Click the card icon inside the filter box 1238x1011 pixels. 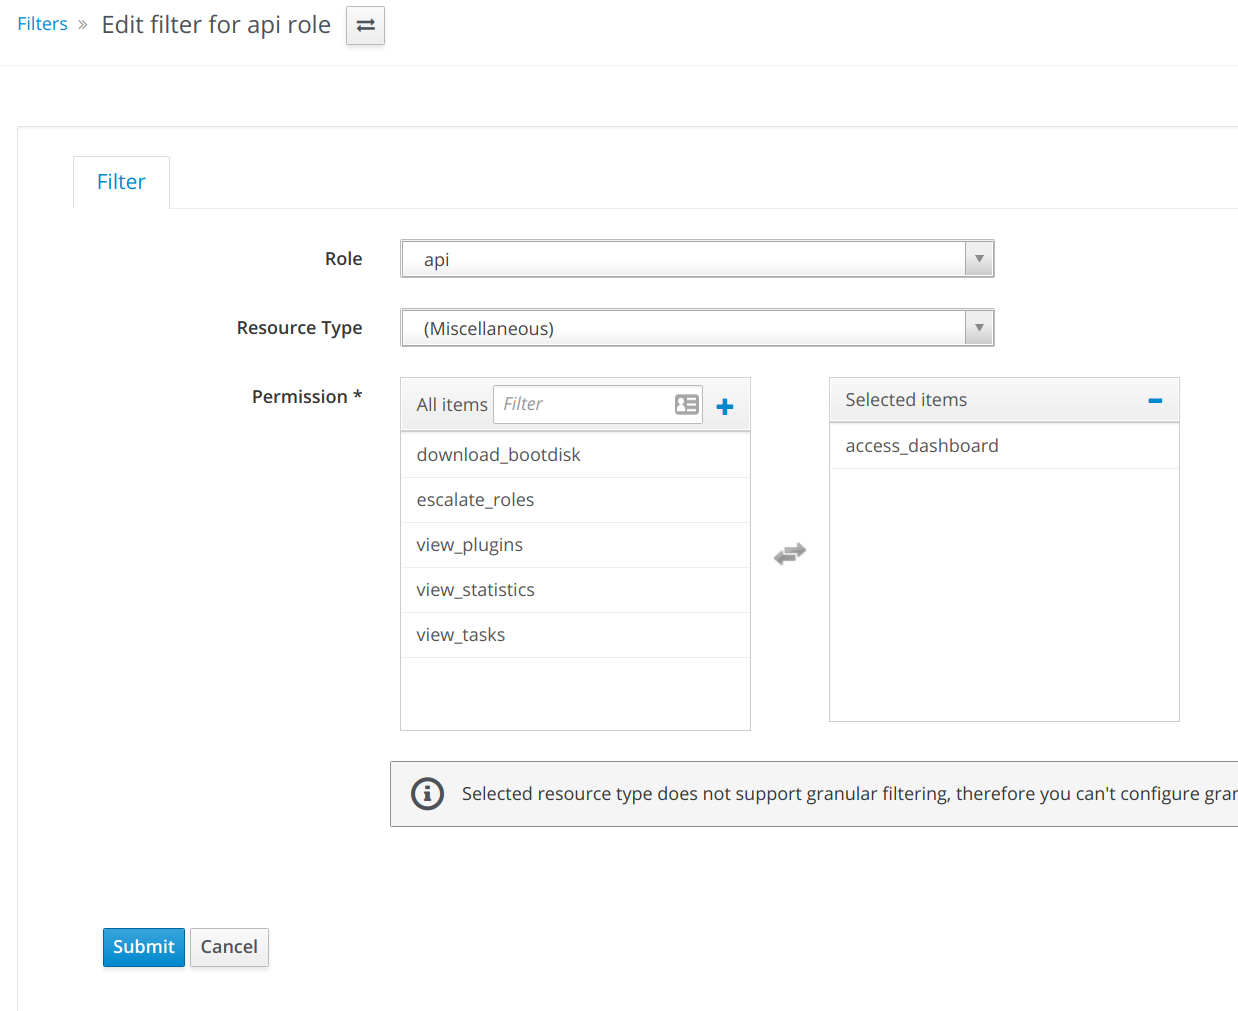[x=687, y=404]
